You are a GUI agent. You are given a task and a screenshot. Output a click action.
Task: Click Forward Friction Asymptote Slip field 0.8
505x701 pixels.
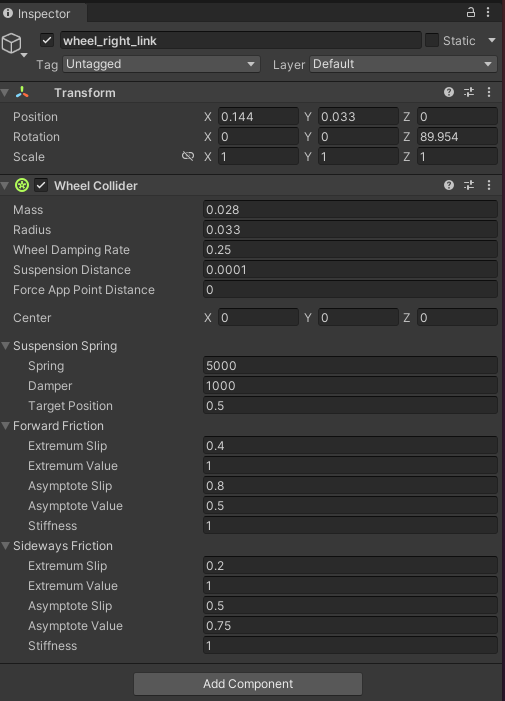point(350,486)
